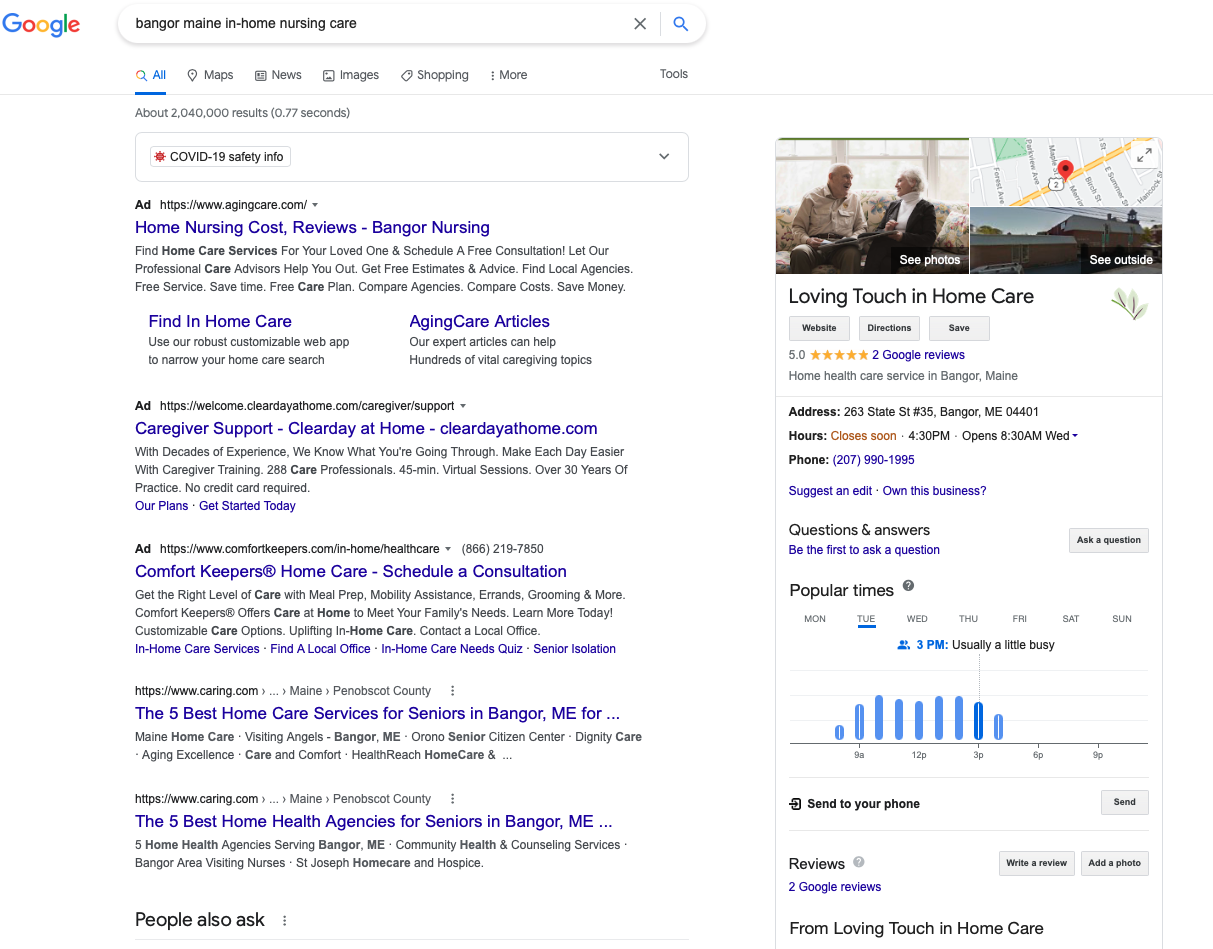Image resolution: width=1213 pixels, height=949 pixels.
Task: Expand the COVID-19 safety info panel
Action: (665, 157)
